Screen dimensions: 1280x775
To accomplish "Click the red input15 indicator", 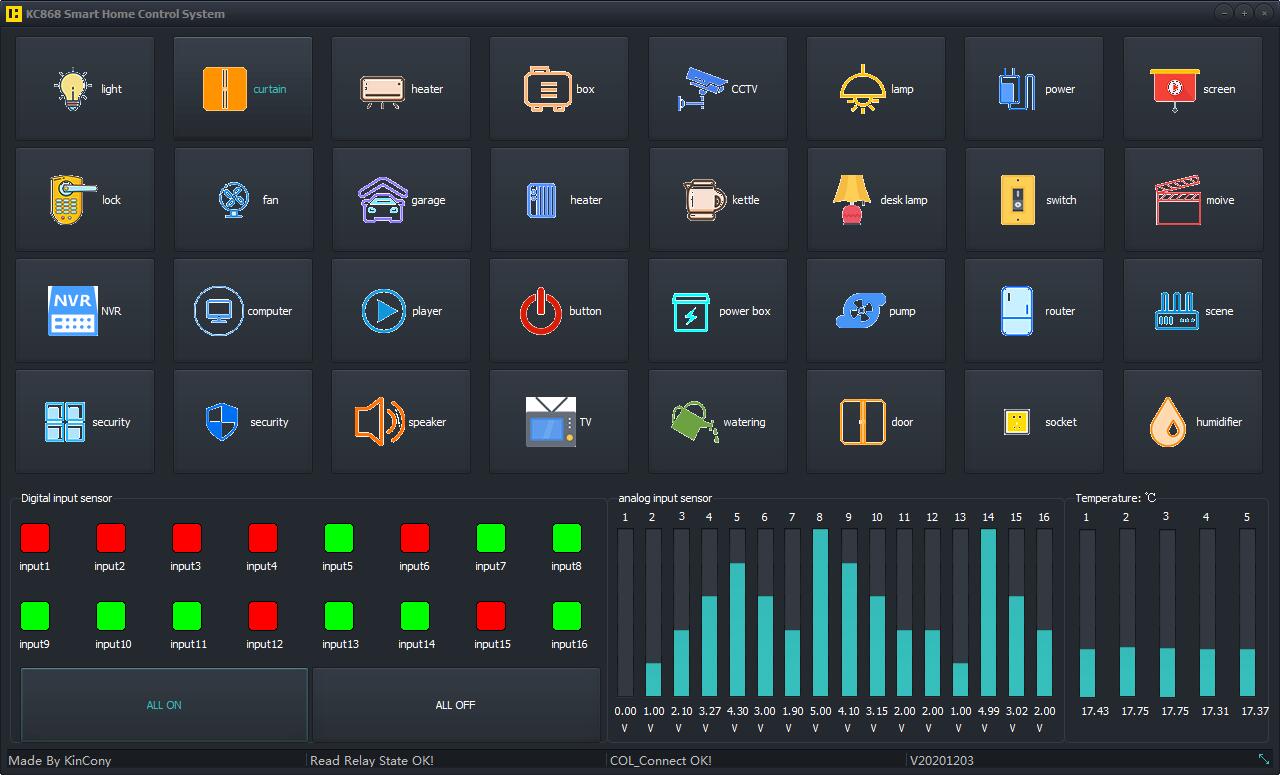I will click(x=491, y=615).
